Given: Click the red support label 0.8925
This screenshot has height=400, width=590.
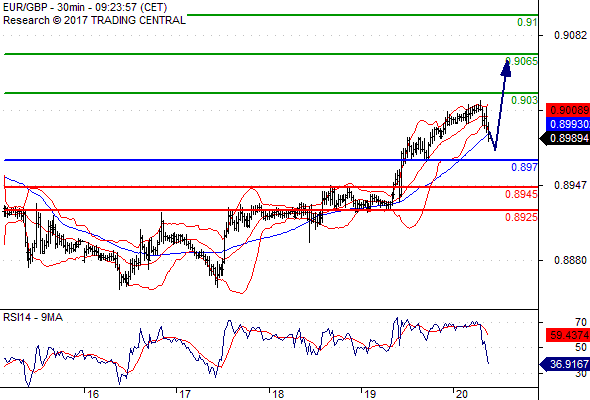Looking at the screenshot, I should click(x=521, y=217).
